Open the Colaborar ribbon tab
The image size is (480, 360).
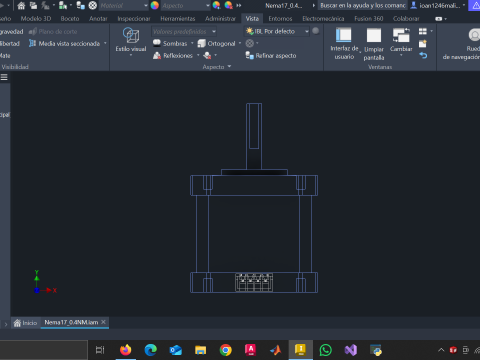click(x=406, y=19)
